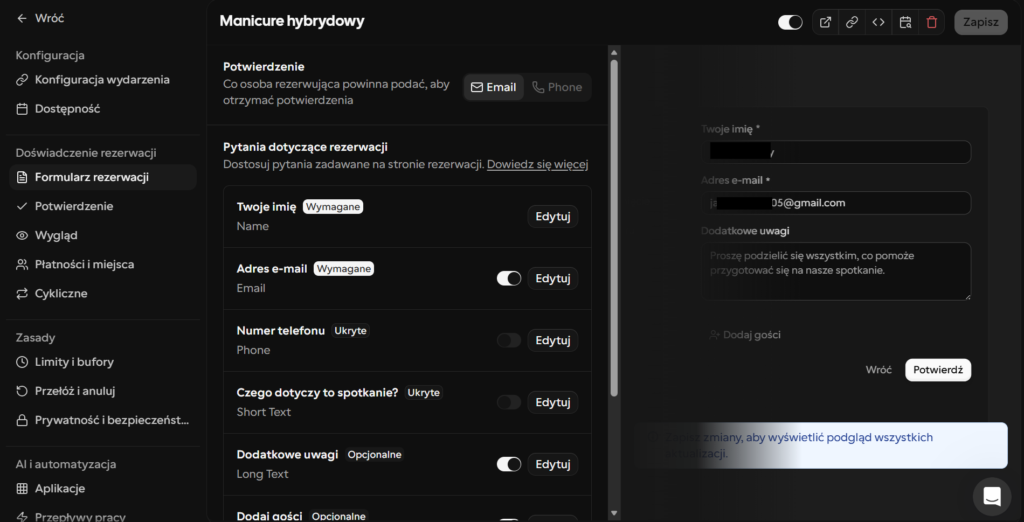The image size is (1024, 522).
Task: Click the Ukryte badge next to Numer telefonu
Action: (351, 331)
